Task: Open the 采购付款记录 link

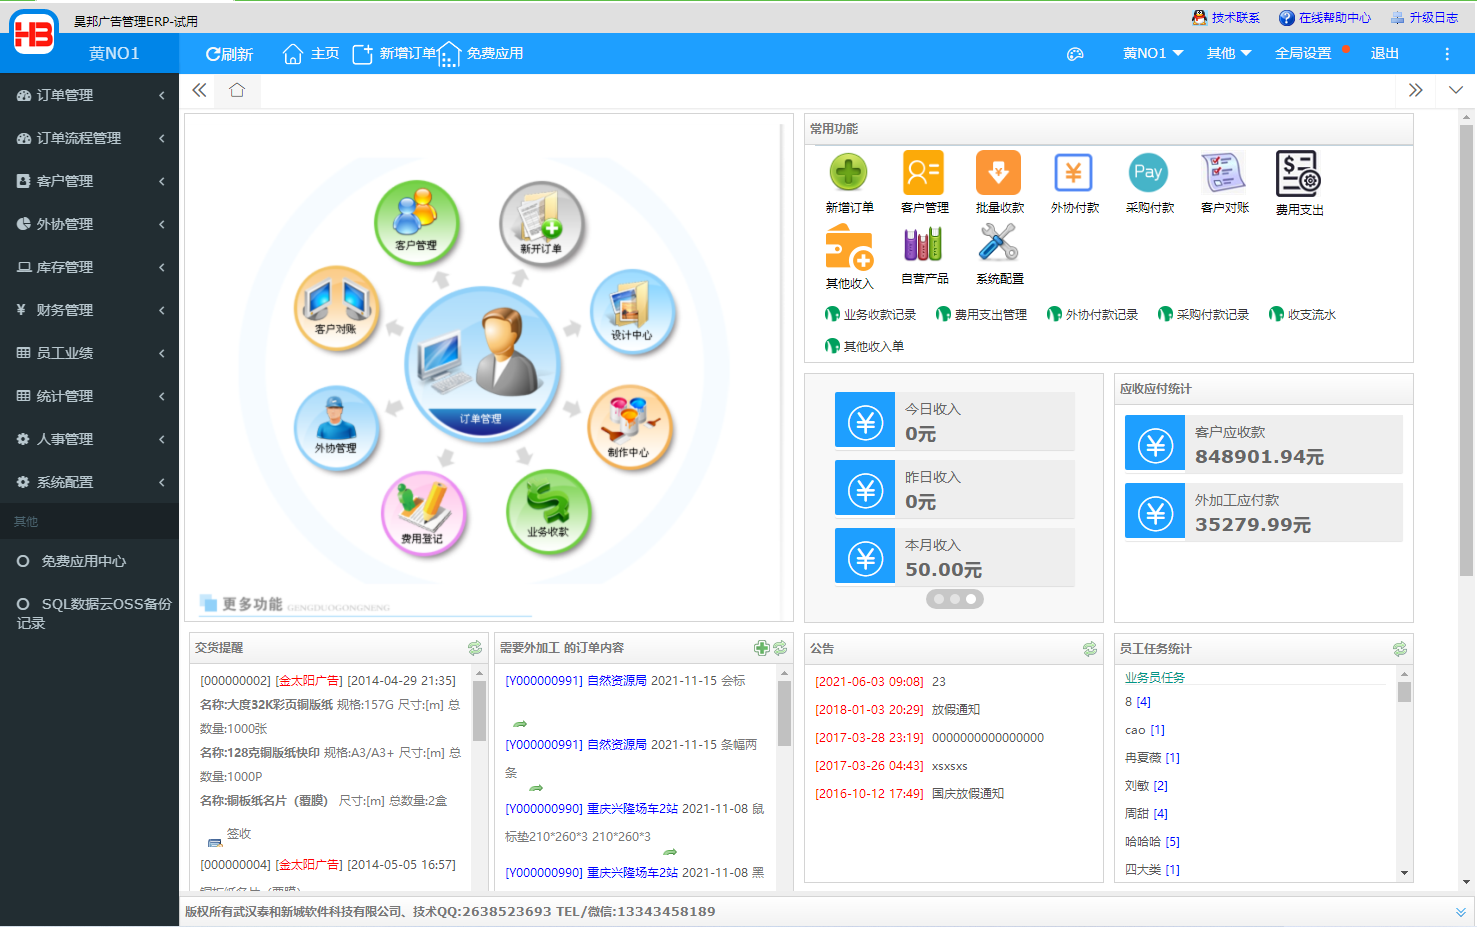Action: click(x=1203, y=315)
